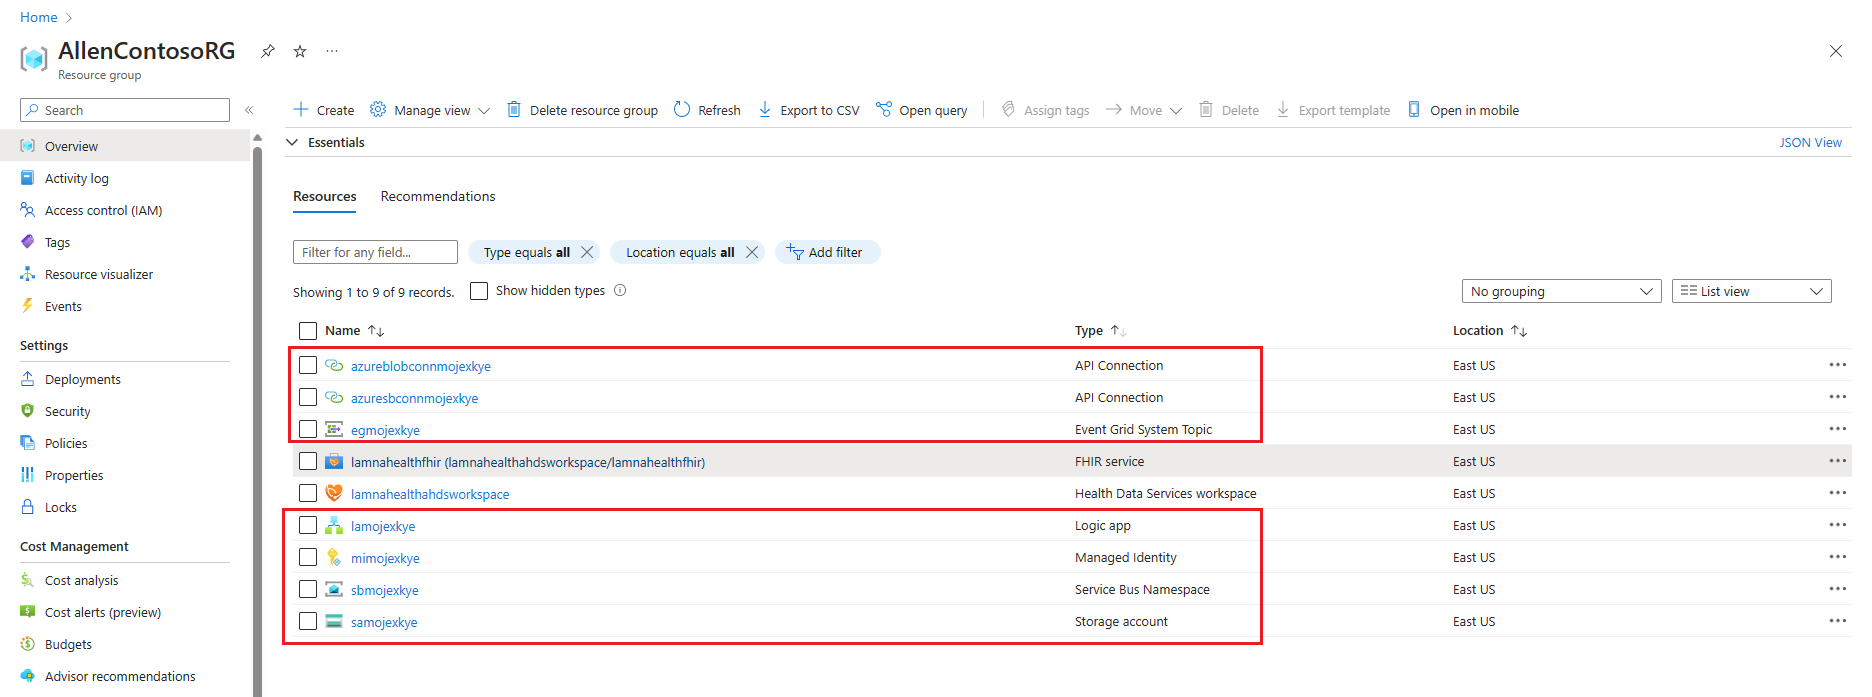This screenshot has height=697, width=1872.
Task: Go to Home breadcrumb link
Action: coord(39,17)
